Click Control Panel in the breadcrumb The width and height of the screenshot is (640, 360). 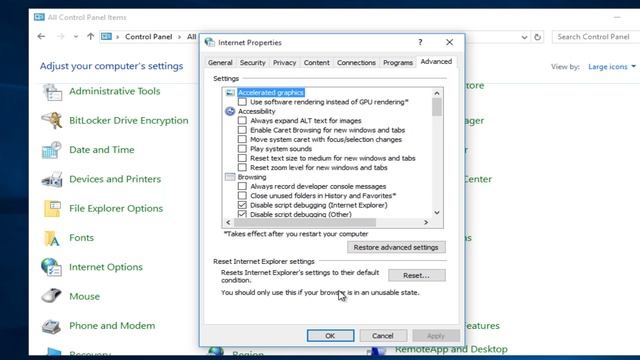[x=149, y=37]
